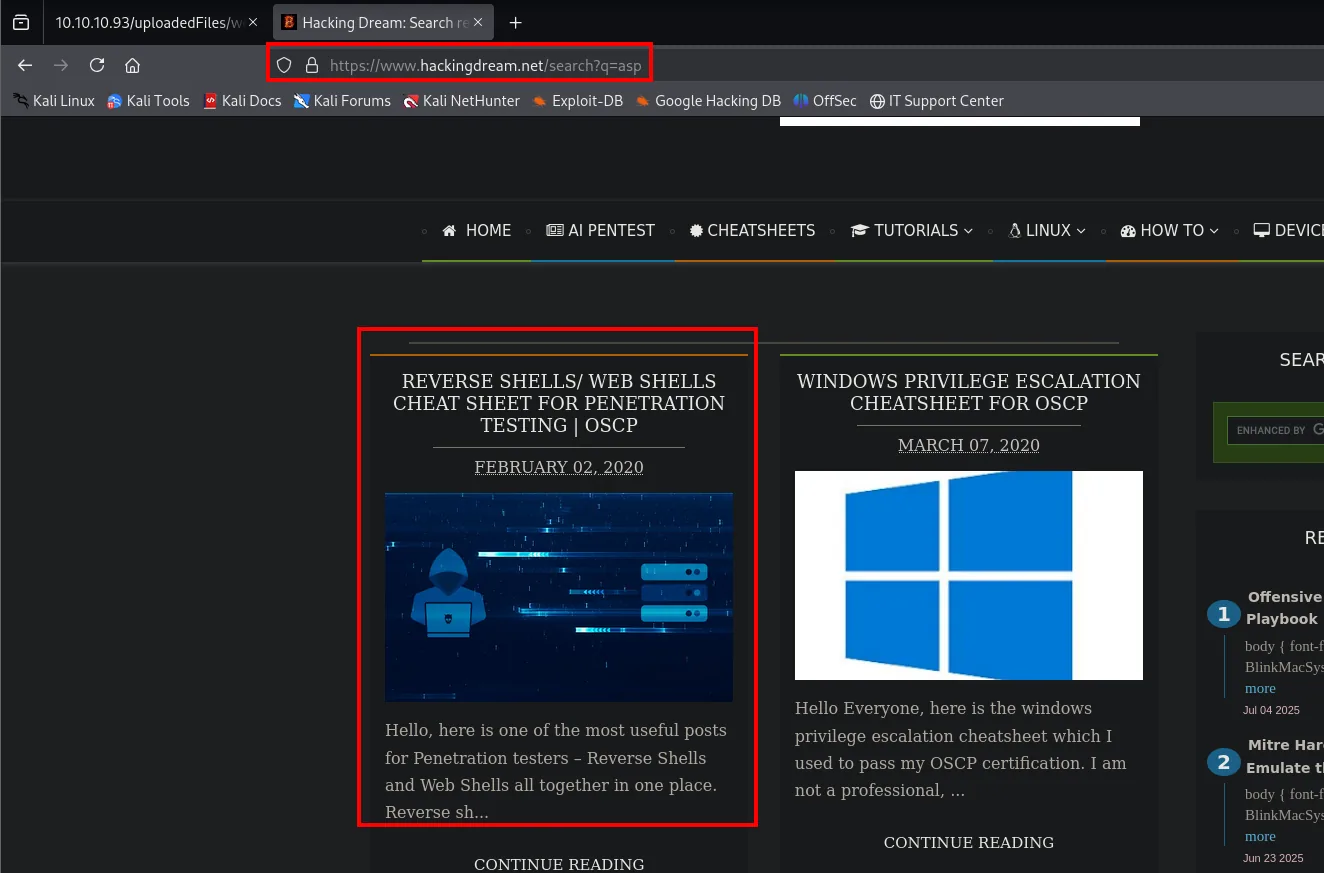The width and height of the screenshot is (1324, 873).
Task: Reload the page with refresh icon
Action: tap(97, 65)
